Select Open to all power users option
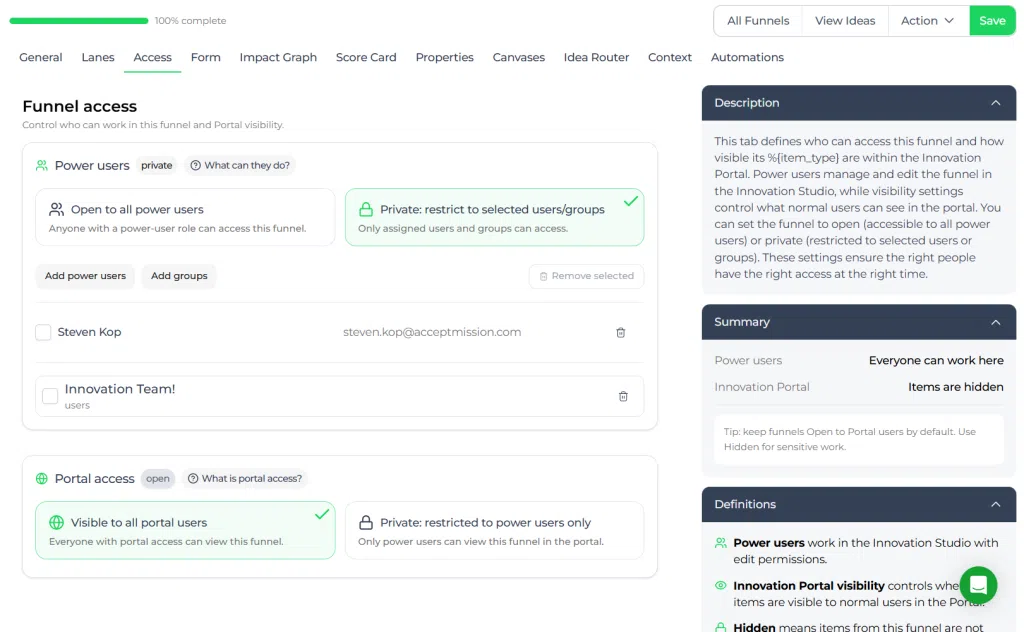This screenshot has height=632, width=1024. [x=185, y=217]
